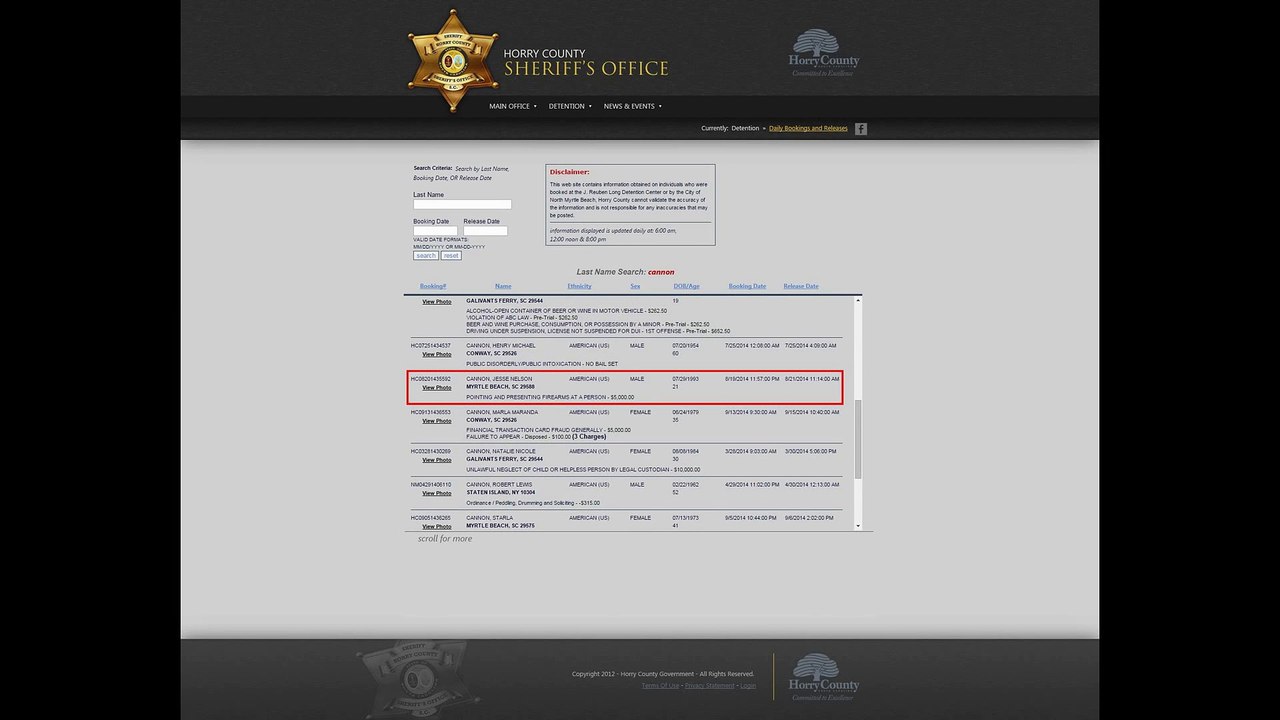Expand the NEWS & EVENTS menu

click(633, 106)
